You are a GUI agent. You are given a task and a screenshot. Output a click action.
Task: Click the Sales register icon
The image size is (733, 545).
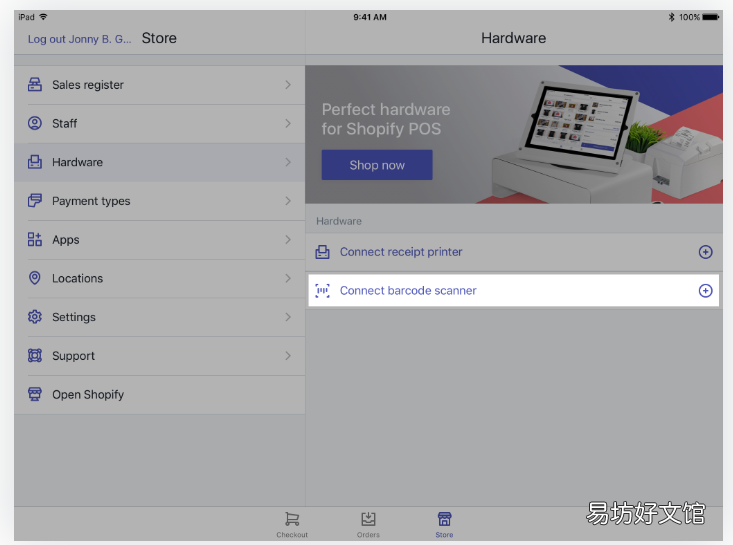pos(35,85)
